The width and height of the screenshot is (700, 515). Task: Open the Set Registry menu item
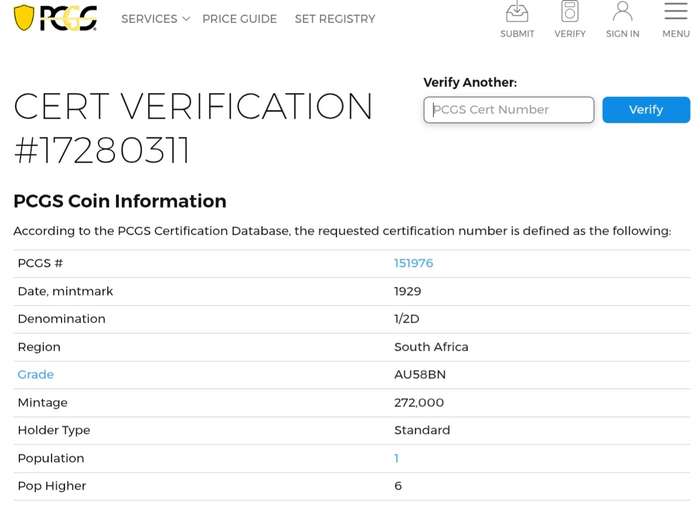[335, 19]
